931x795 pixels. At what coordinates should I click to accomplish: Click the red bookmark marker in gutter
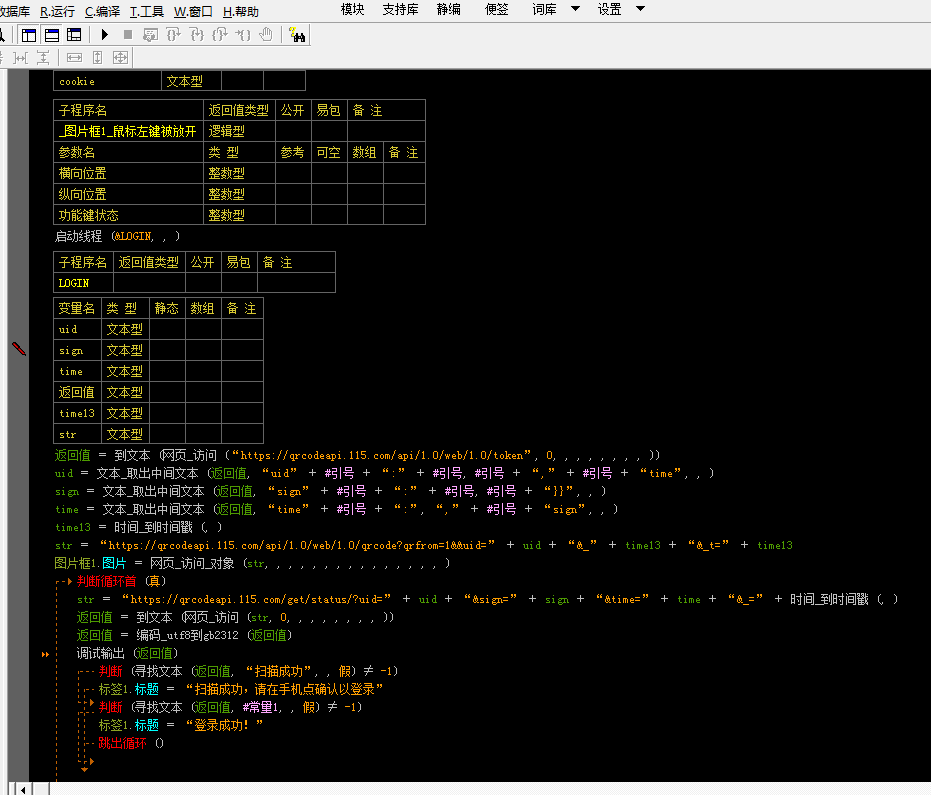click(x=17, y=348)
